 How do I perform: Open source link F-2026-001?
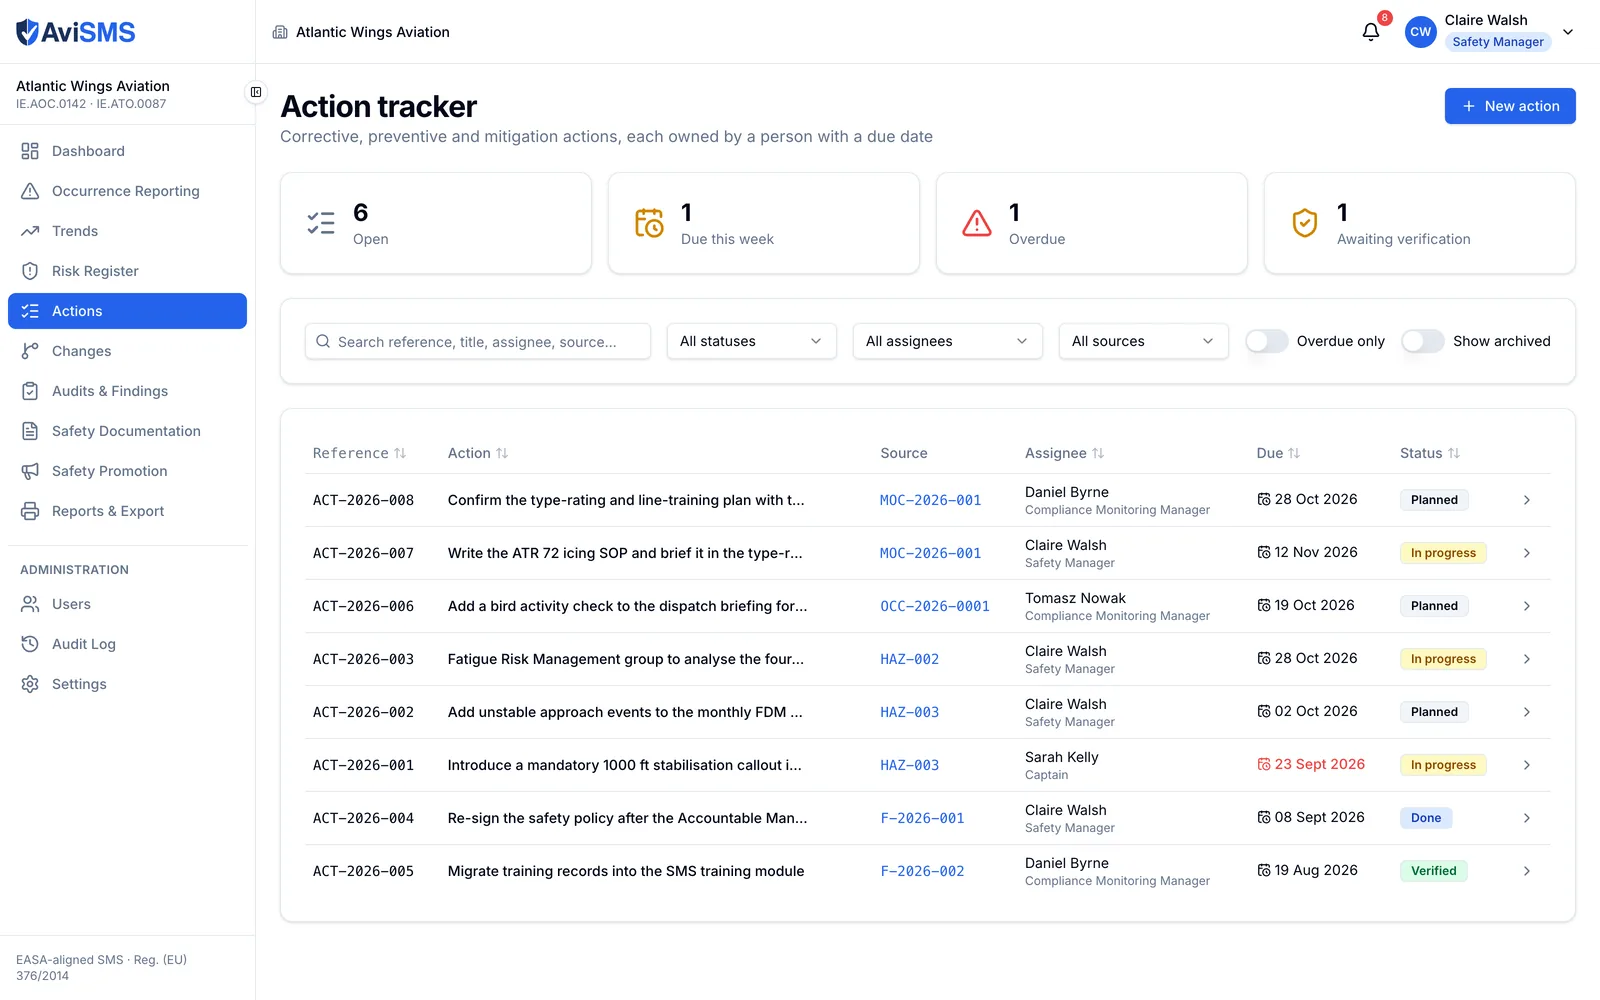922,818
